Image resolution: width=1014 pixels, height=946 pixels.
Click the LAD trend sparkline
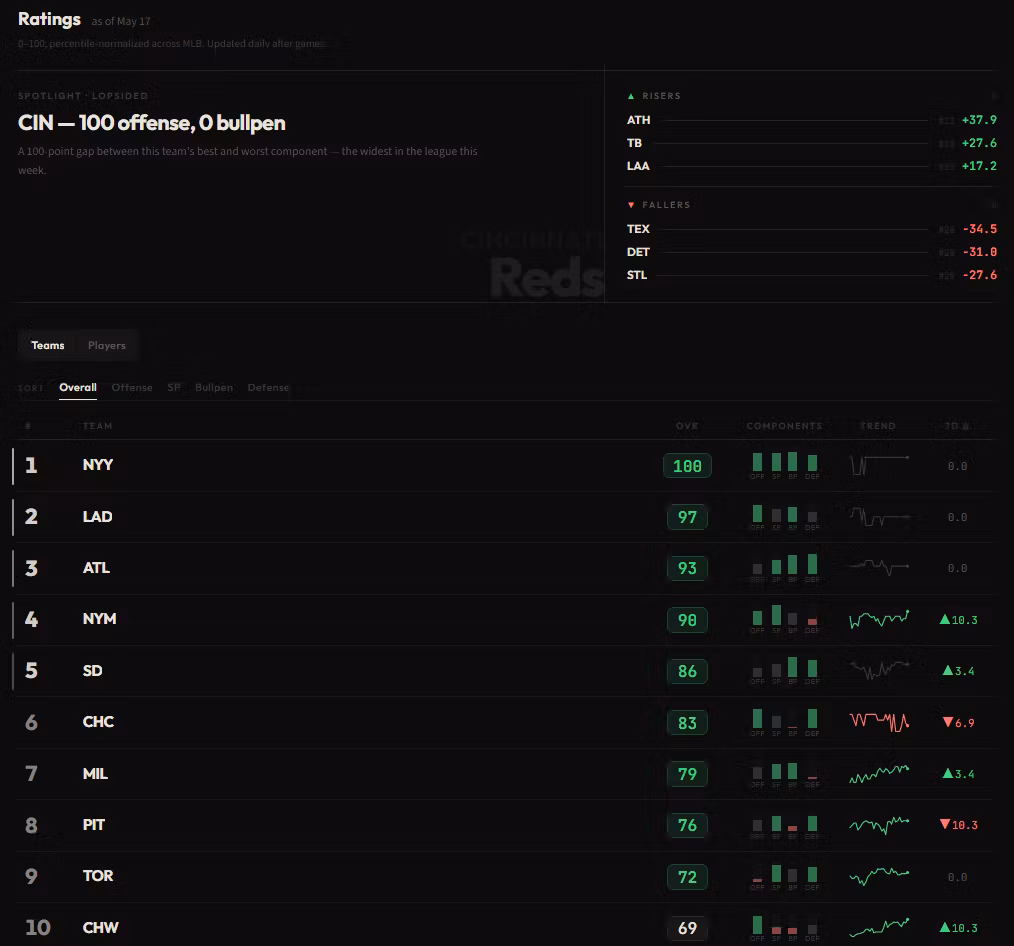879,516
